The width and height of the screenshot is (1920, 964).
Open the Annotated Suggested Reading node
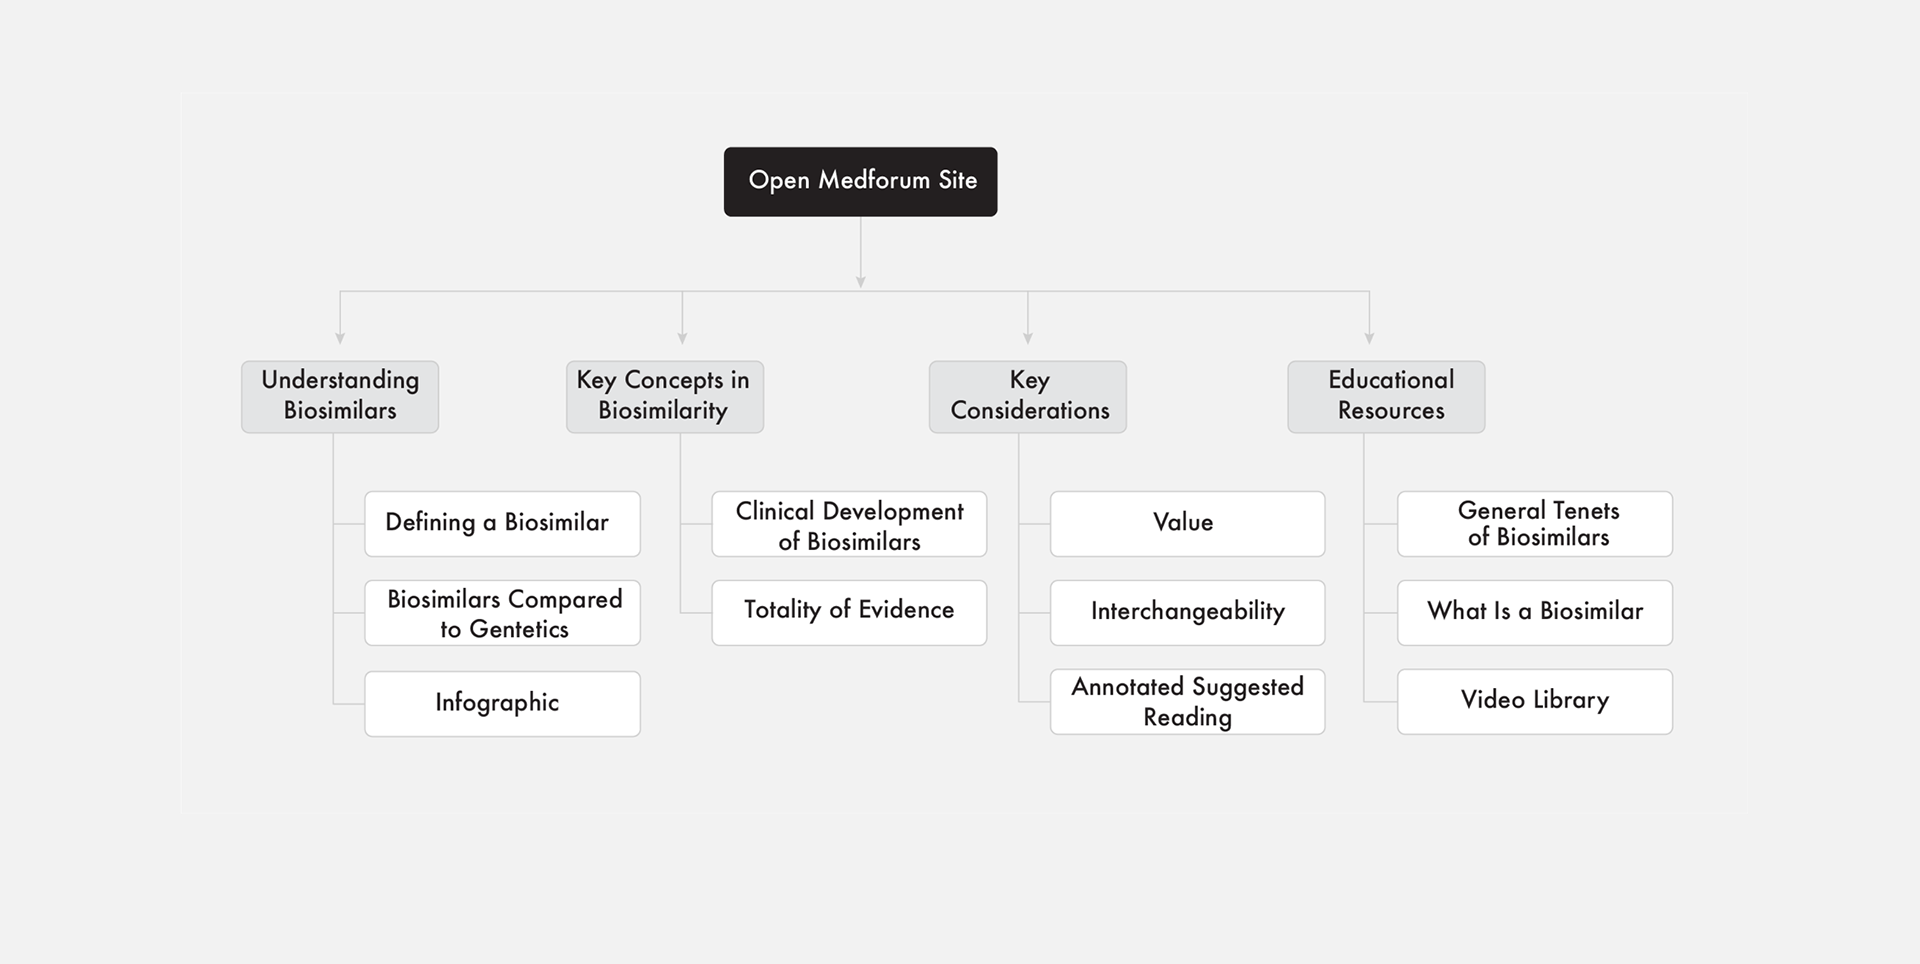point(1187,702)
